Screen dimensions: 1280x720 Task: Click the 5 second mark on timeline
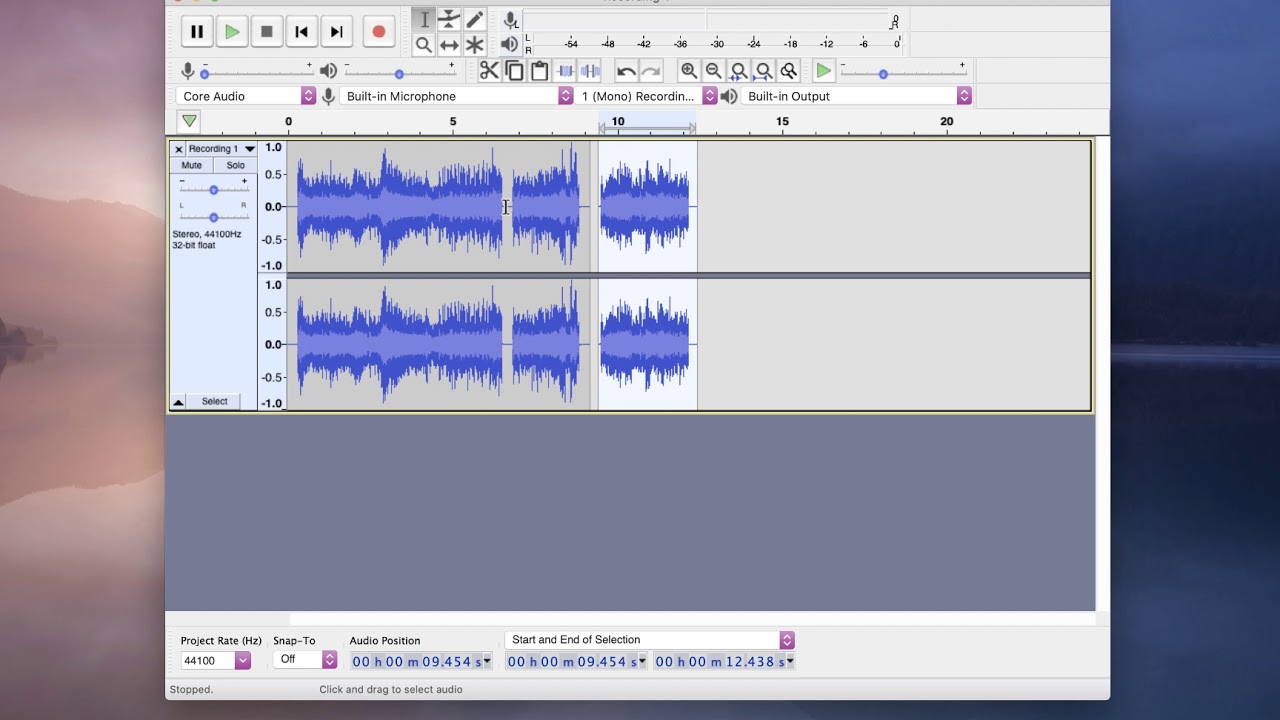(x=453, y=122)
